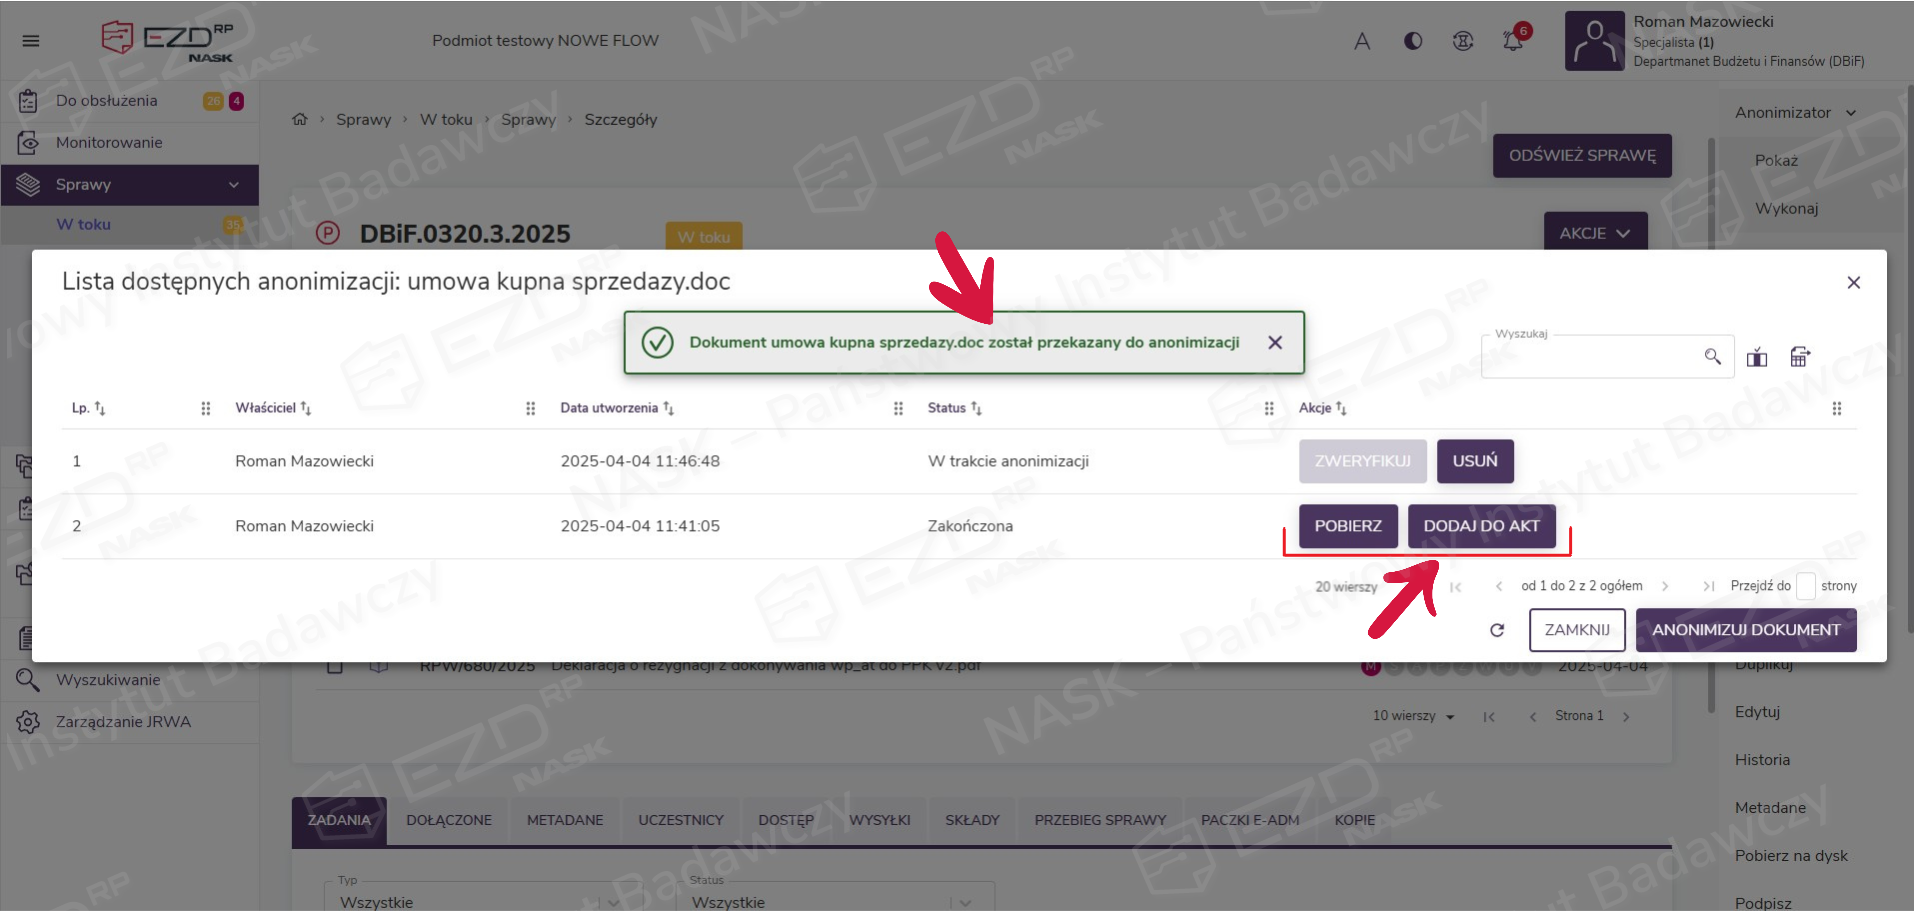Open the hamburger navigation menu
The width and height of the screenshot is (1914, 911).
pos(31,41)
